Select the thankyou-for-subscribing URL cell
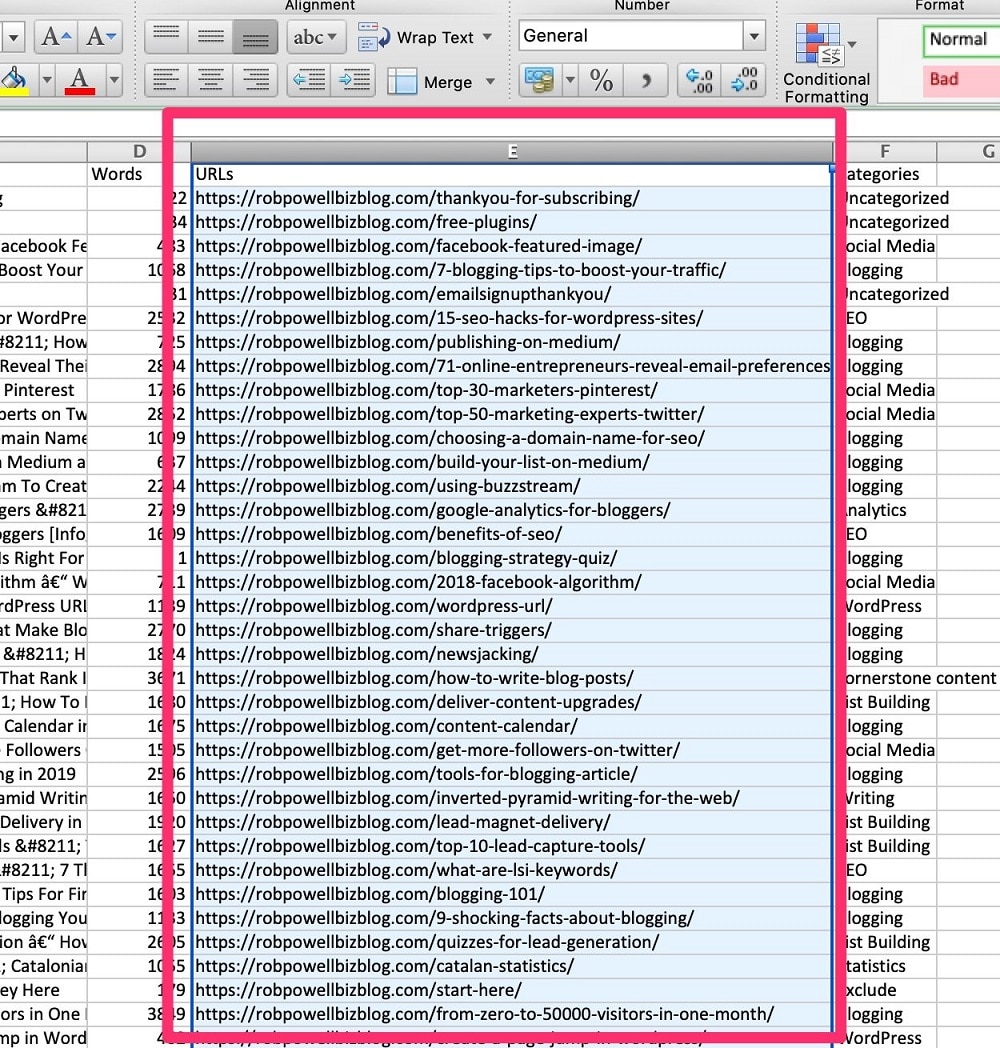This screenshot has height=1048, width=1000. 512,198
